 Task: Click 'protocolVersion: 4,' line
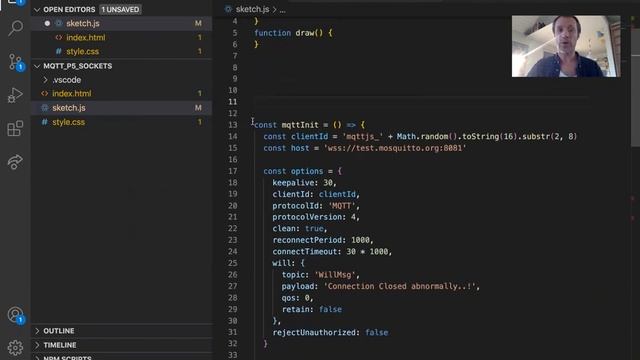coord(316,217)
